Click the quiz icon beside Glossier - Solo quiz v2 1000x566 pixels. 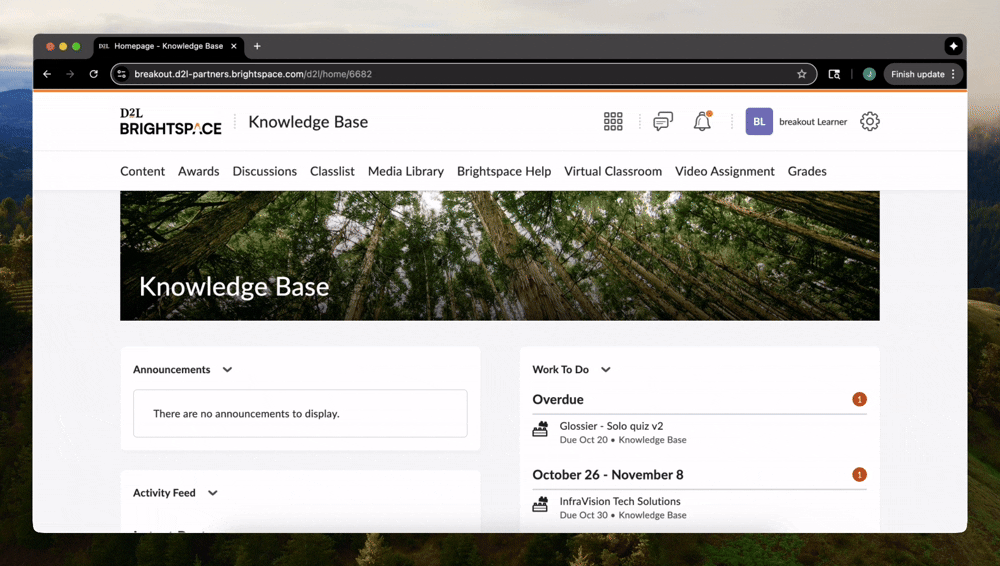pos(540,429)
